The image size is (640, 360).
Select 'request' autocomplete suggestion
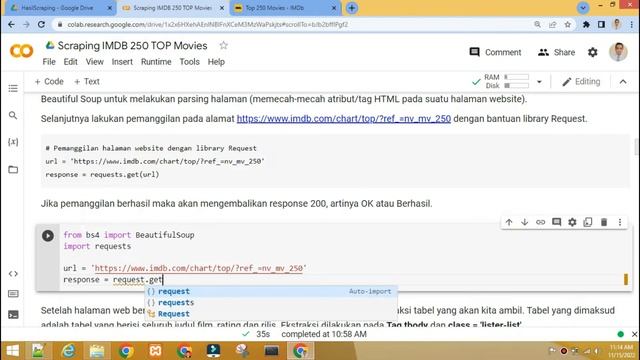(271, 291)
